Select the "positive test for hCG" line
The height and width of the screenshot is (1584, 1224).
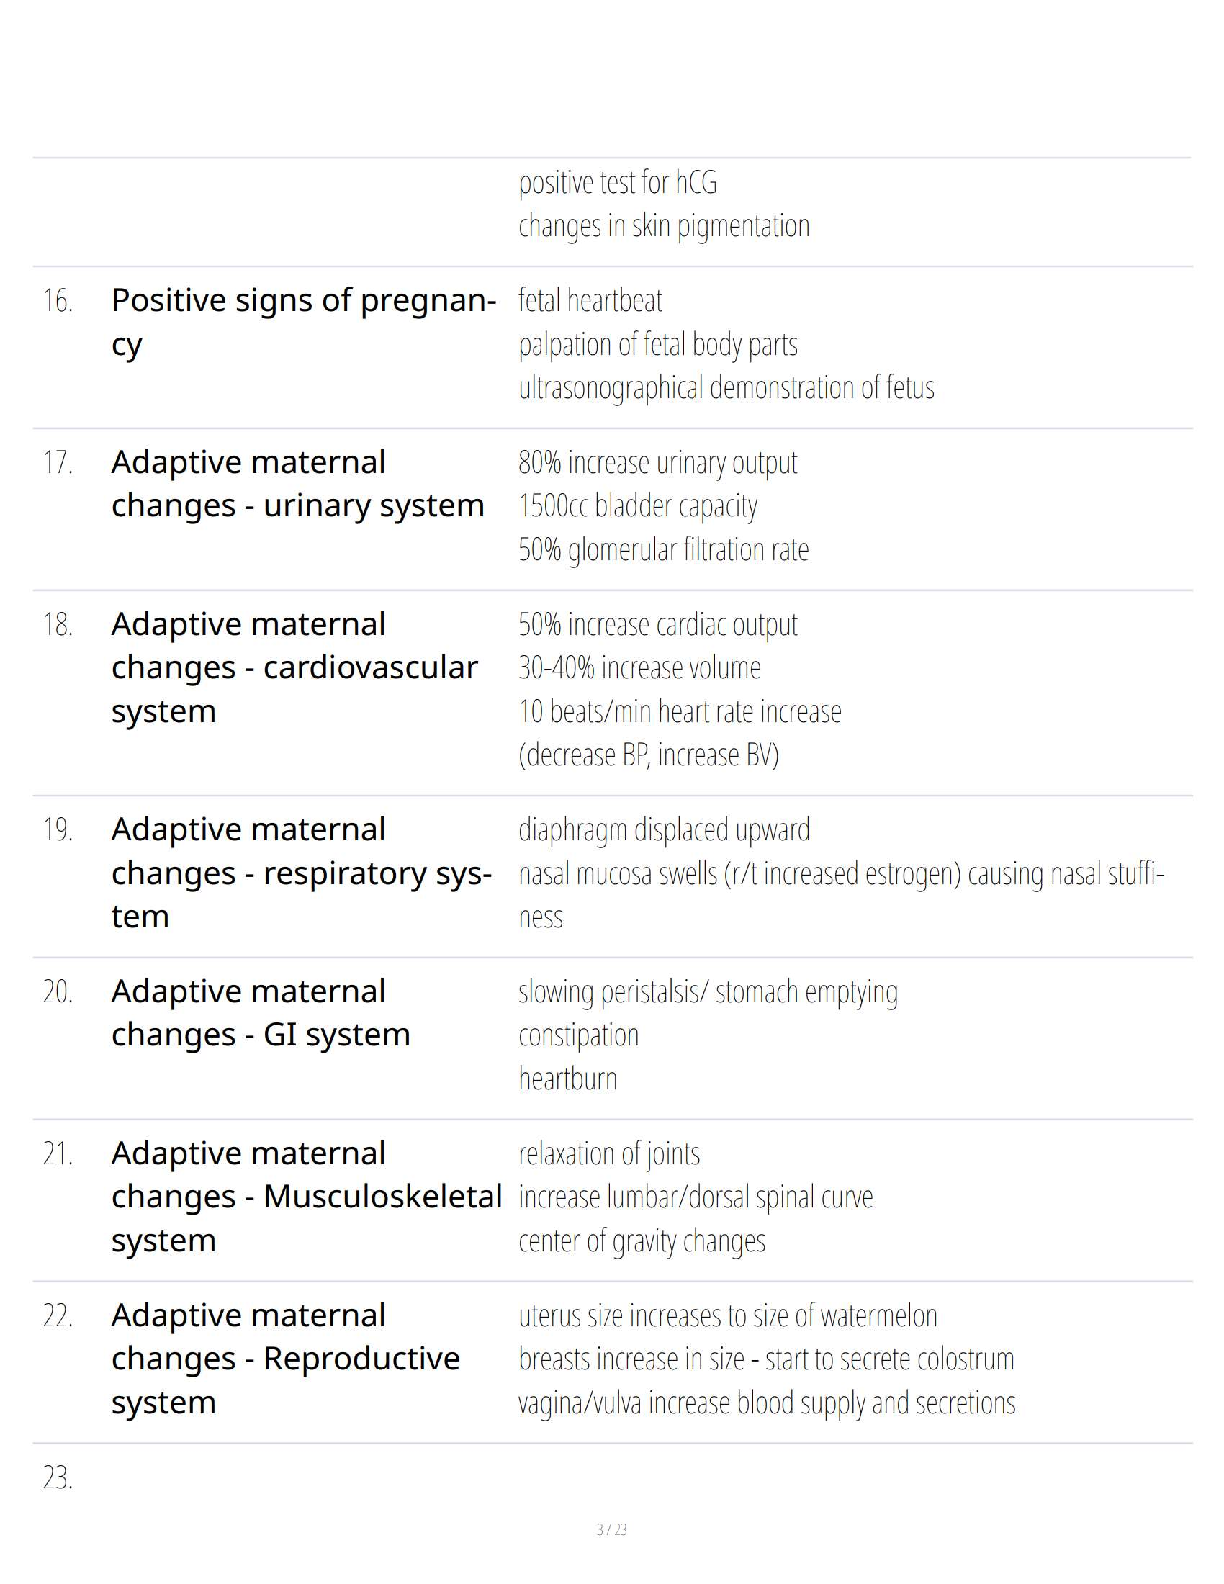(x=617, y=182)
